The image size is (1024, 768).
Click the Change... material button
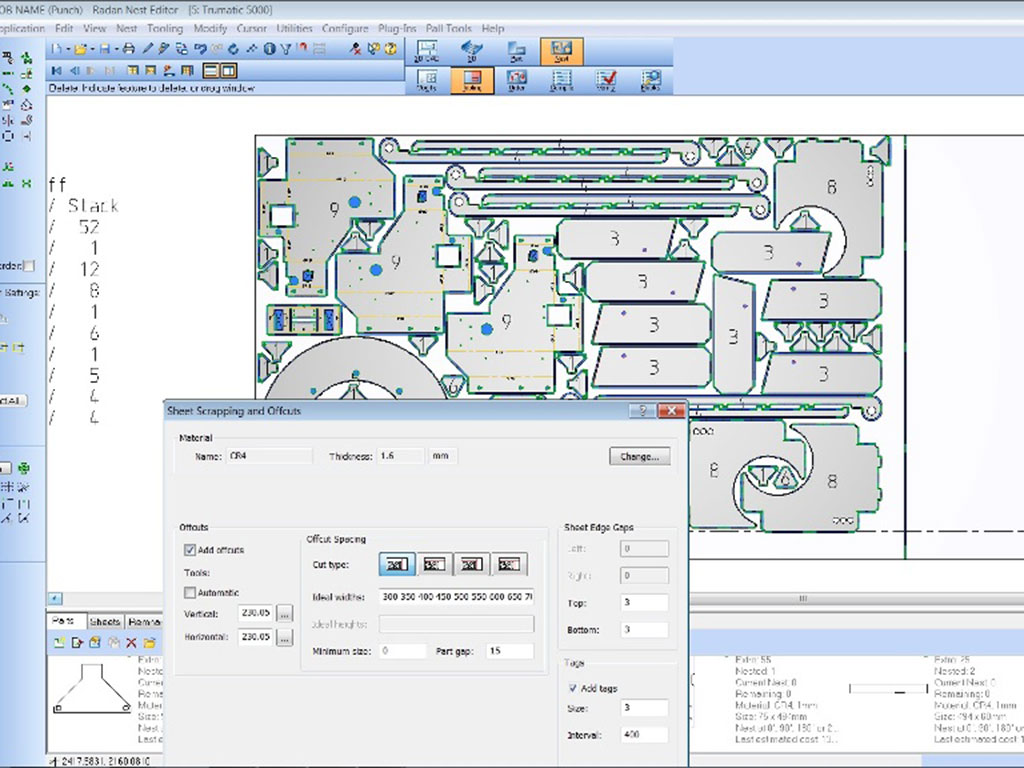tap(639, 456)
